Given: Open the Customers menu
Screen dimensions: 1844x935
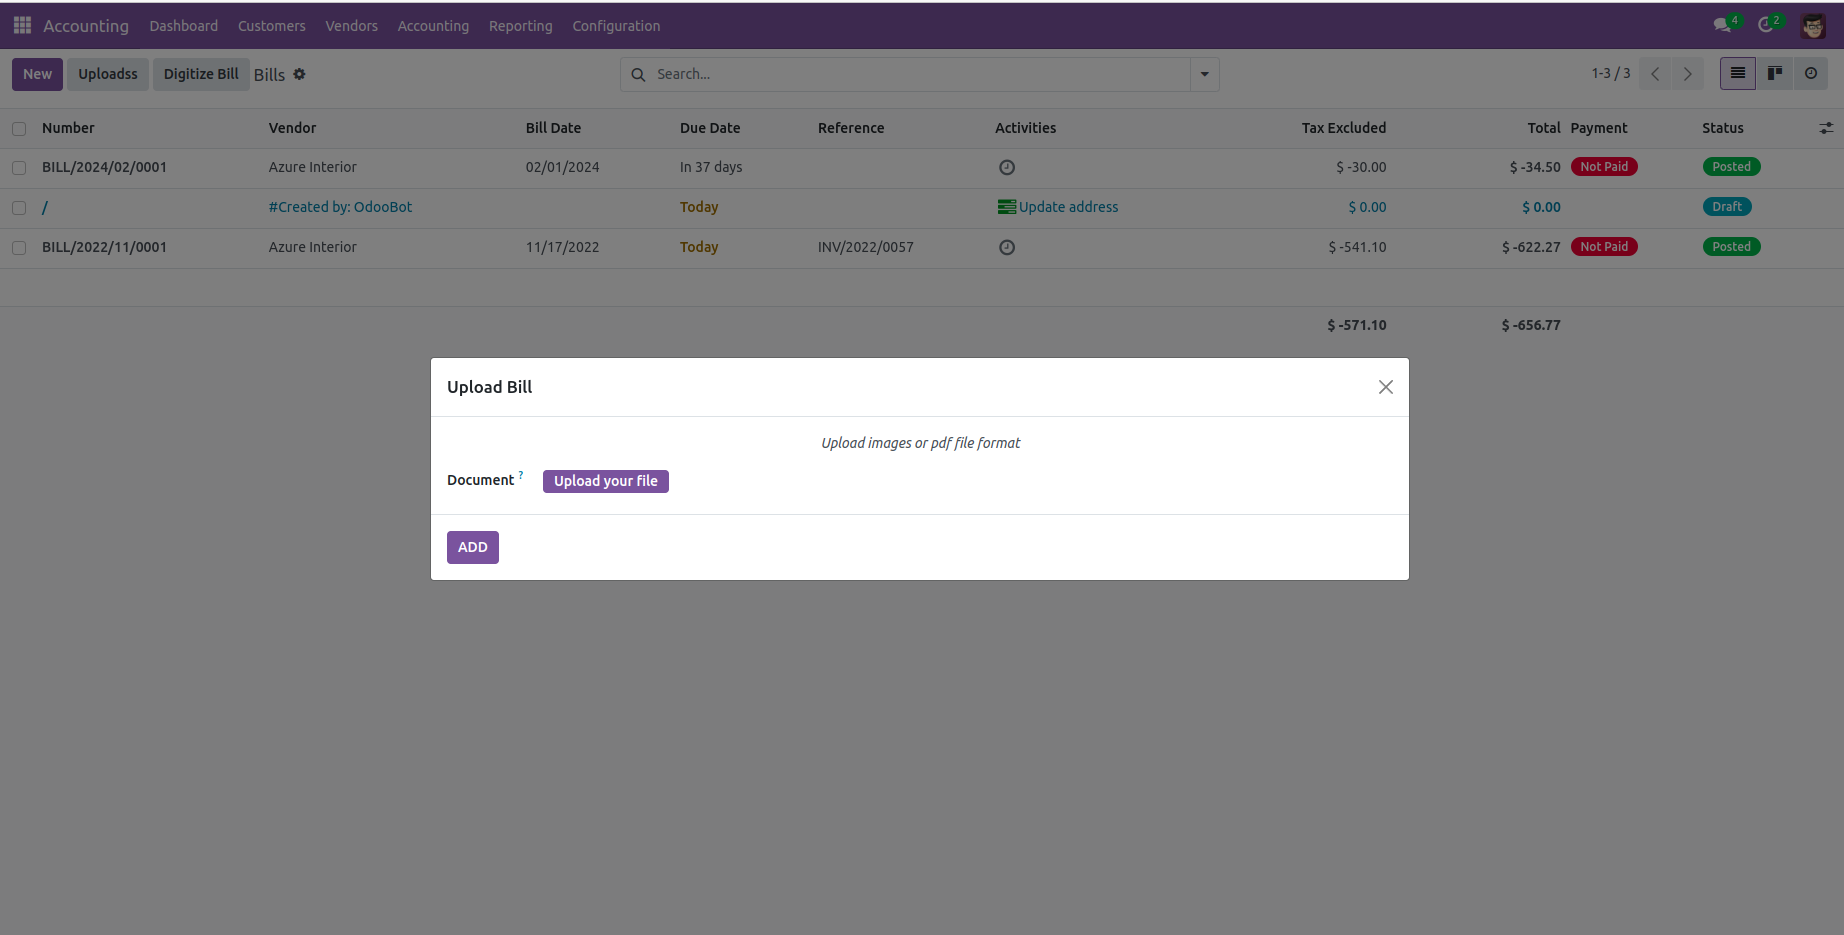Looking at the screenshot, I should [272, 26].
